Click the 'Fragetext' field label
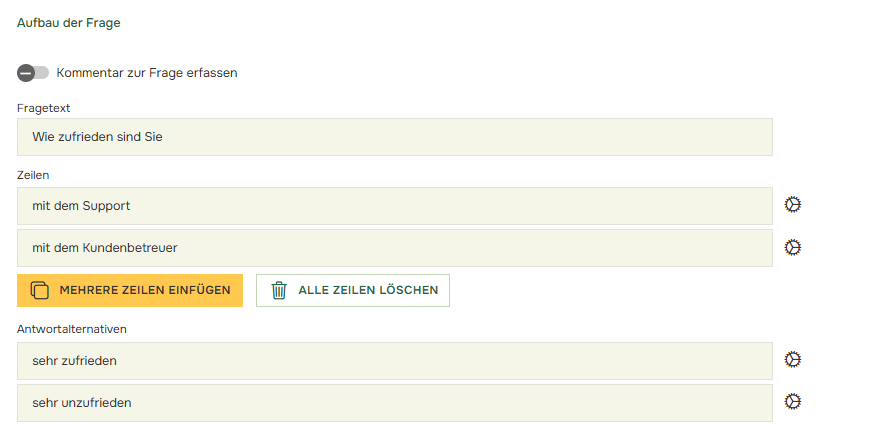This screenshot has width=882, height=432. coord(44,108)
